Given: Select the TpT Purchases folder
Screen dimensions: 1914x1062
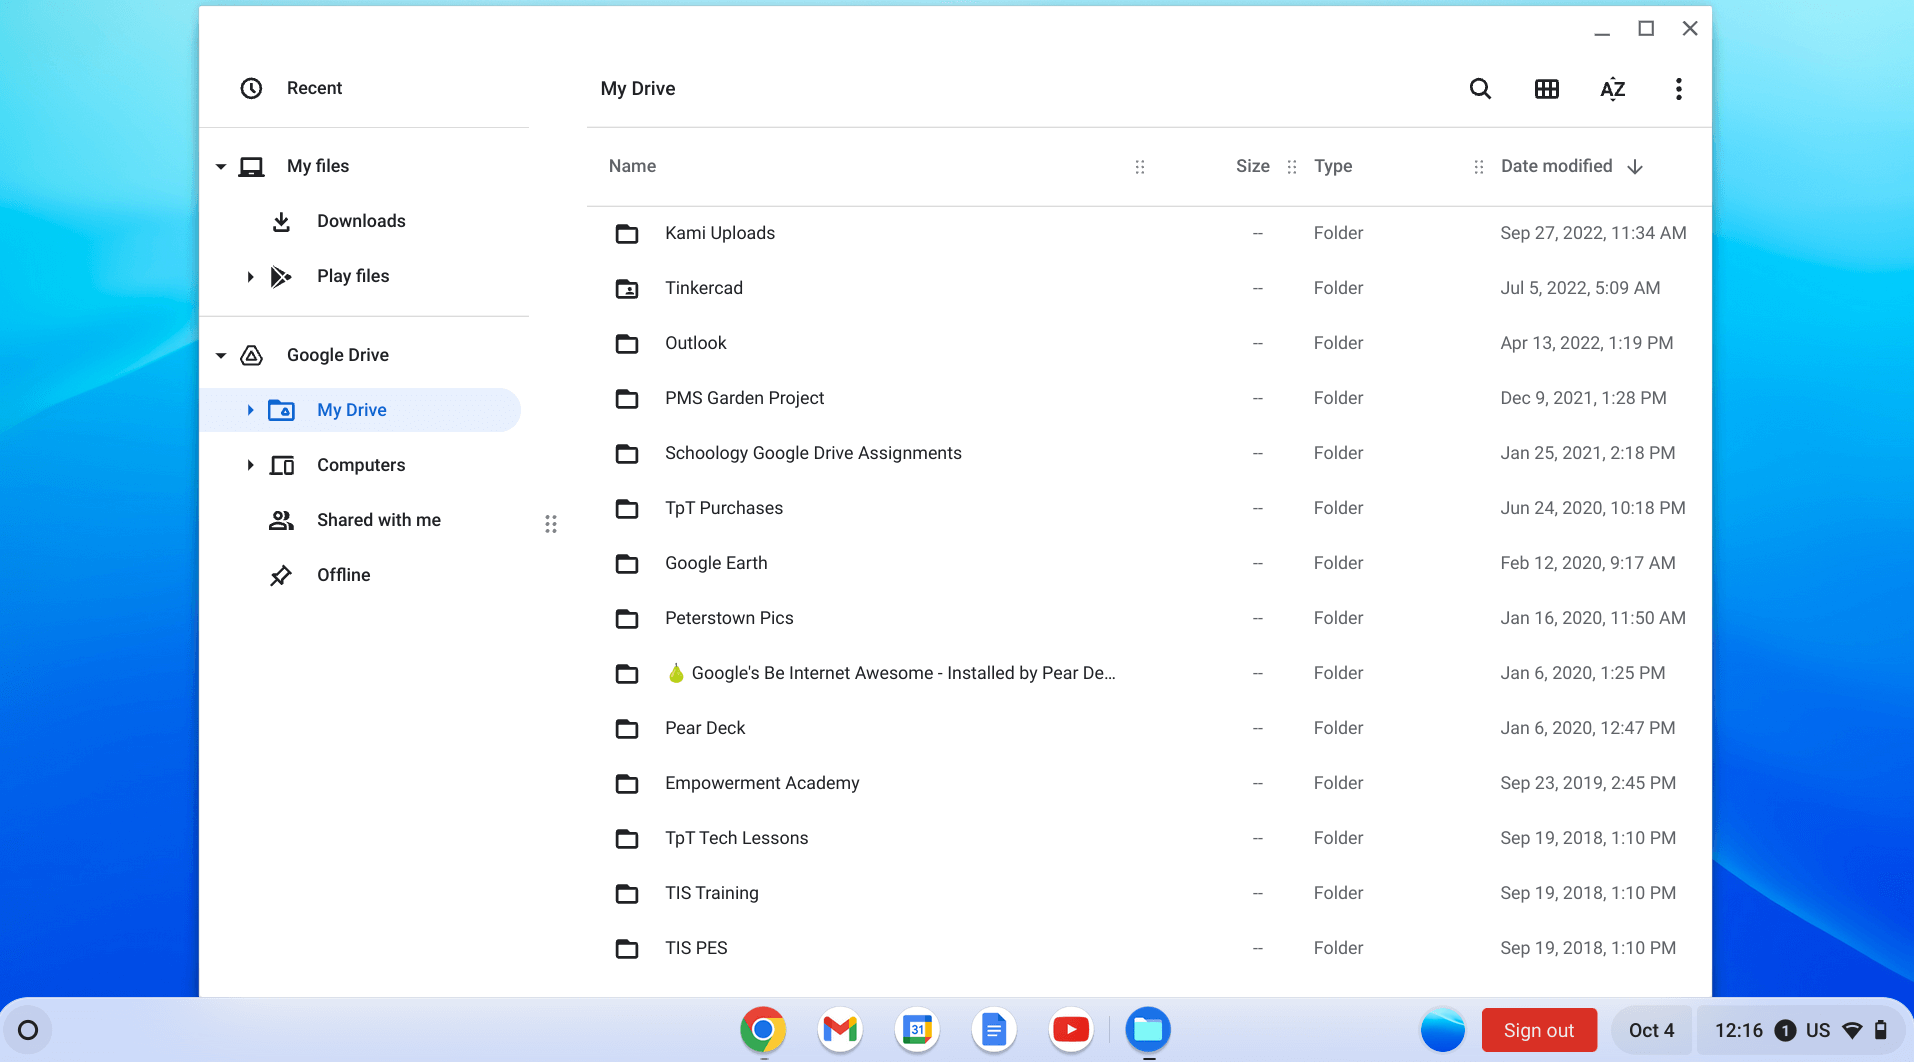Looking at the screenshot, I should [1149, 508].
